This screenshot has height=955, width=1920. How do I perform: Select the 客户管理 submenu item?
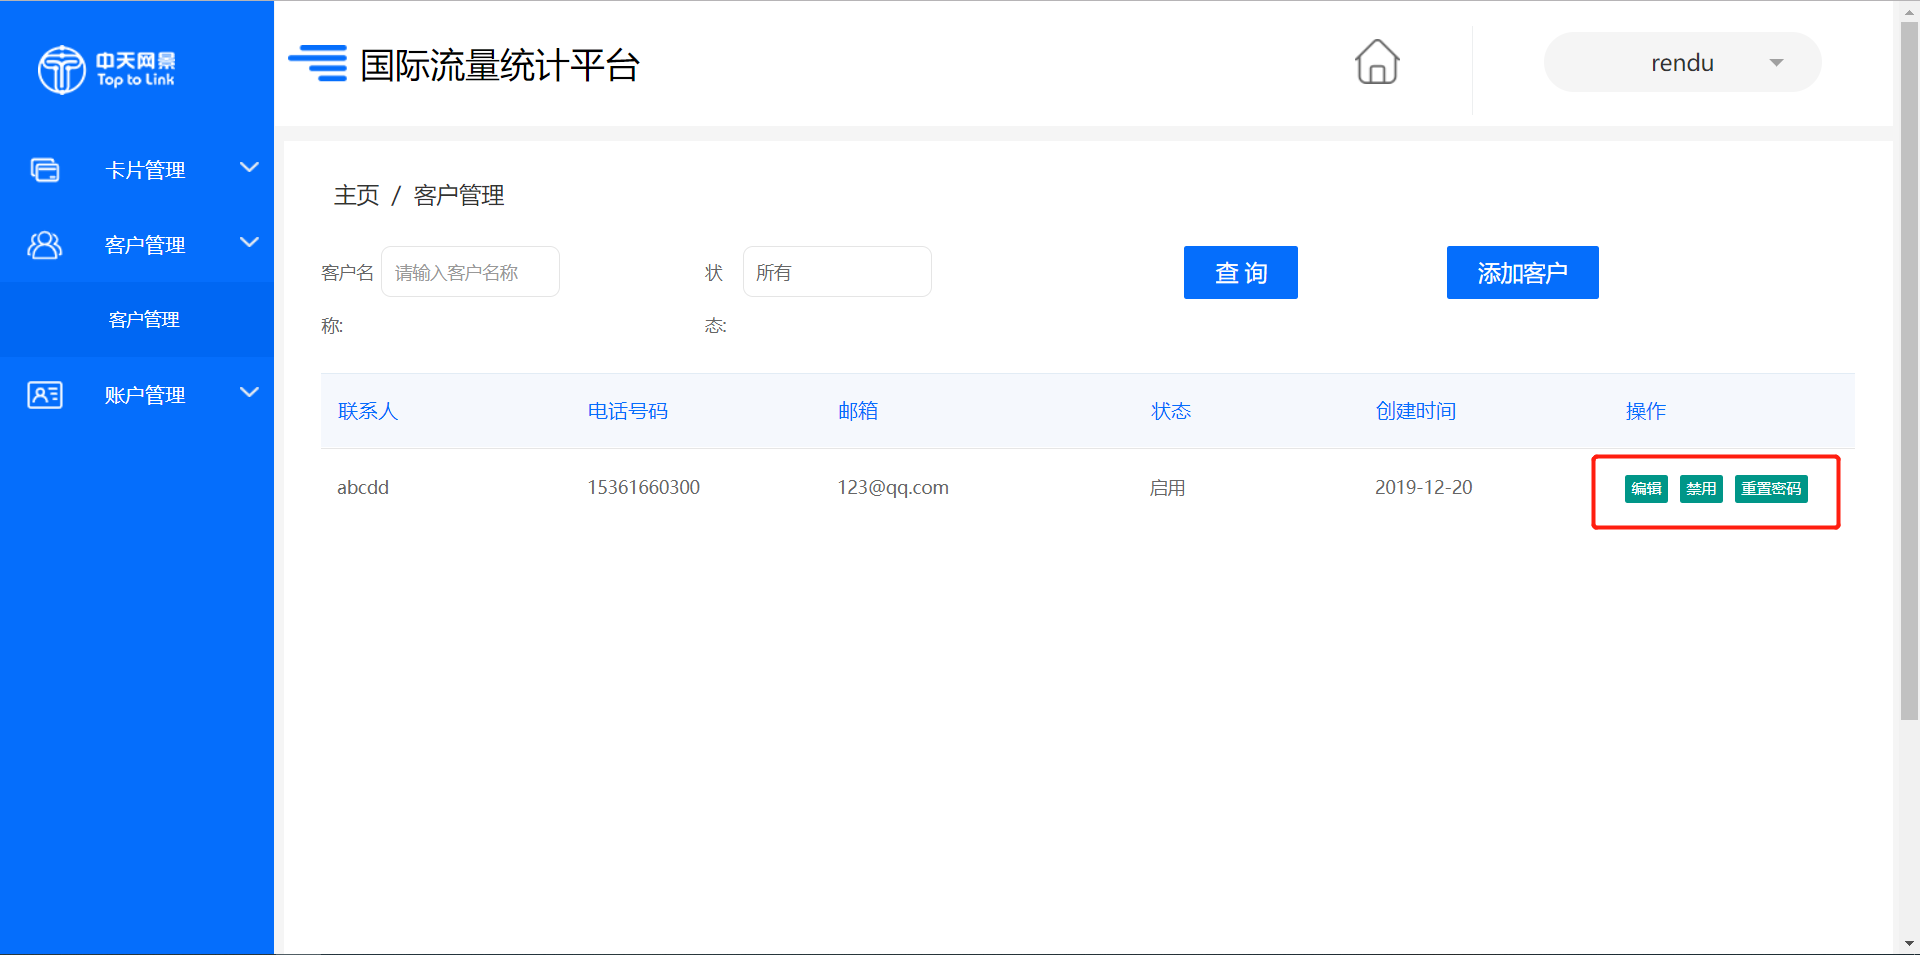coord(137,320)
